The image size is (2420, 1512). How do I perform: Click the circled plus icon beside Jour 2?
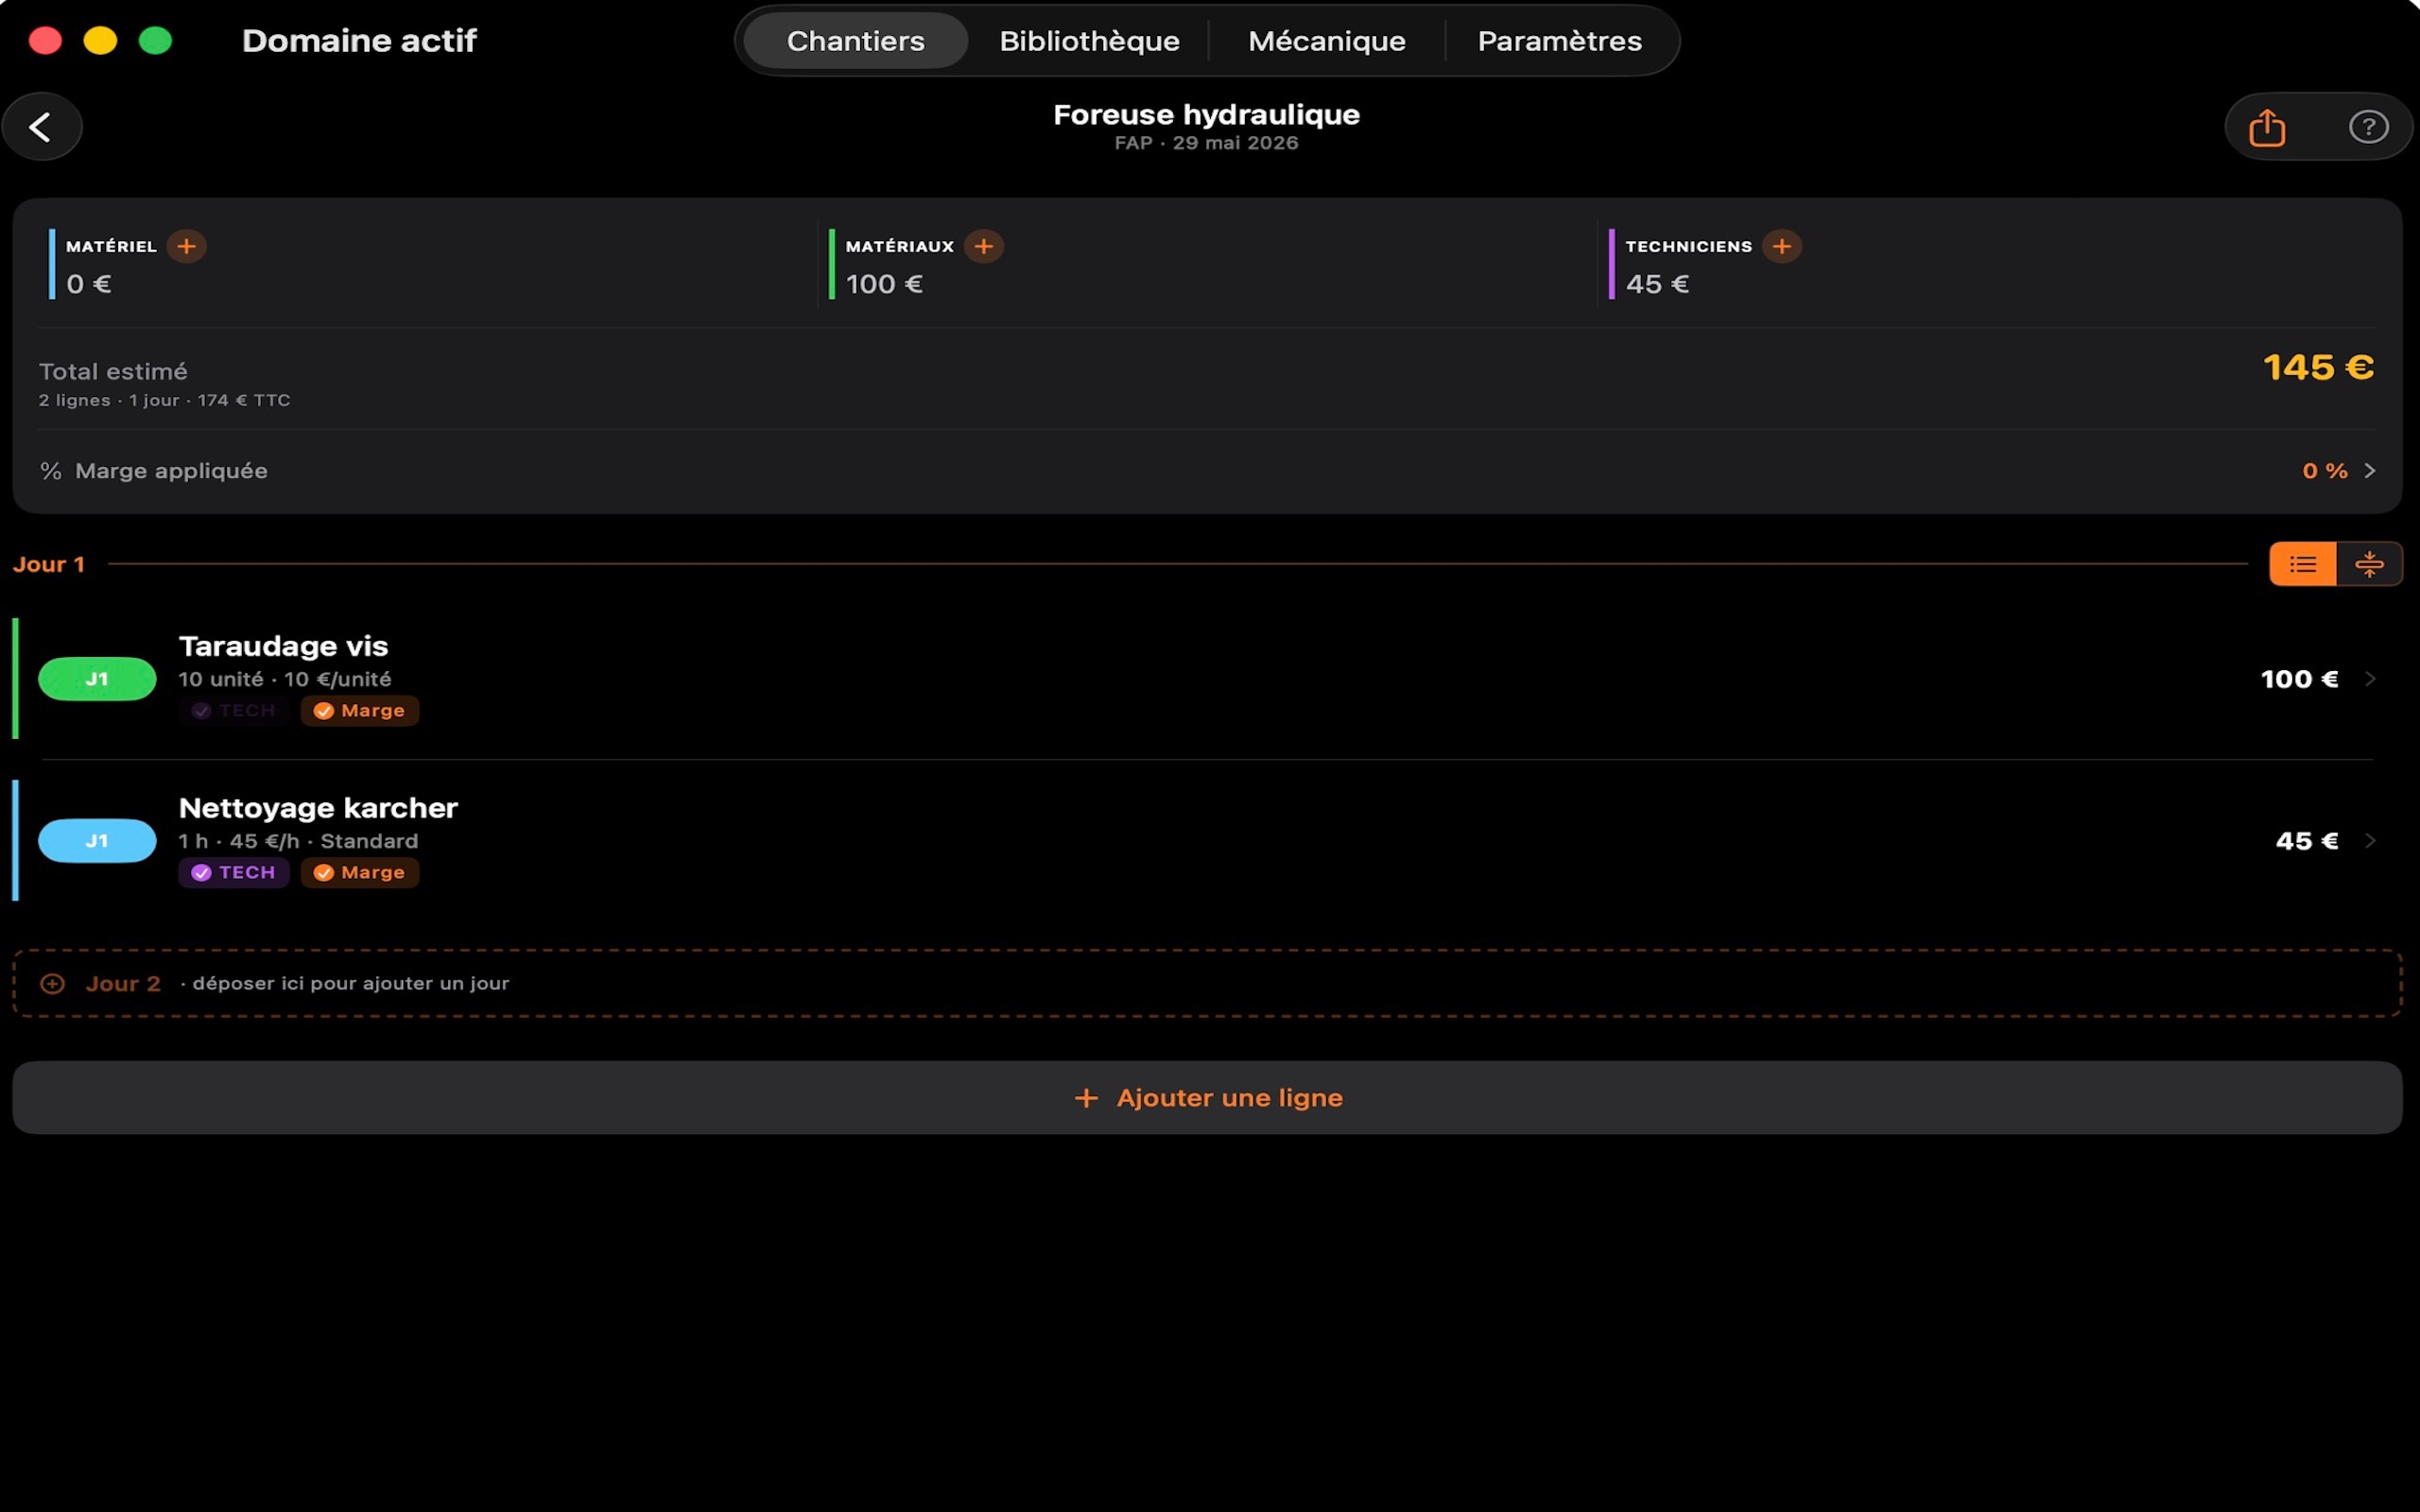53,984
